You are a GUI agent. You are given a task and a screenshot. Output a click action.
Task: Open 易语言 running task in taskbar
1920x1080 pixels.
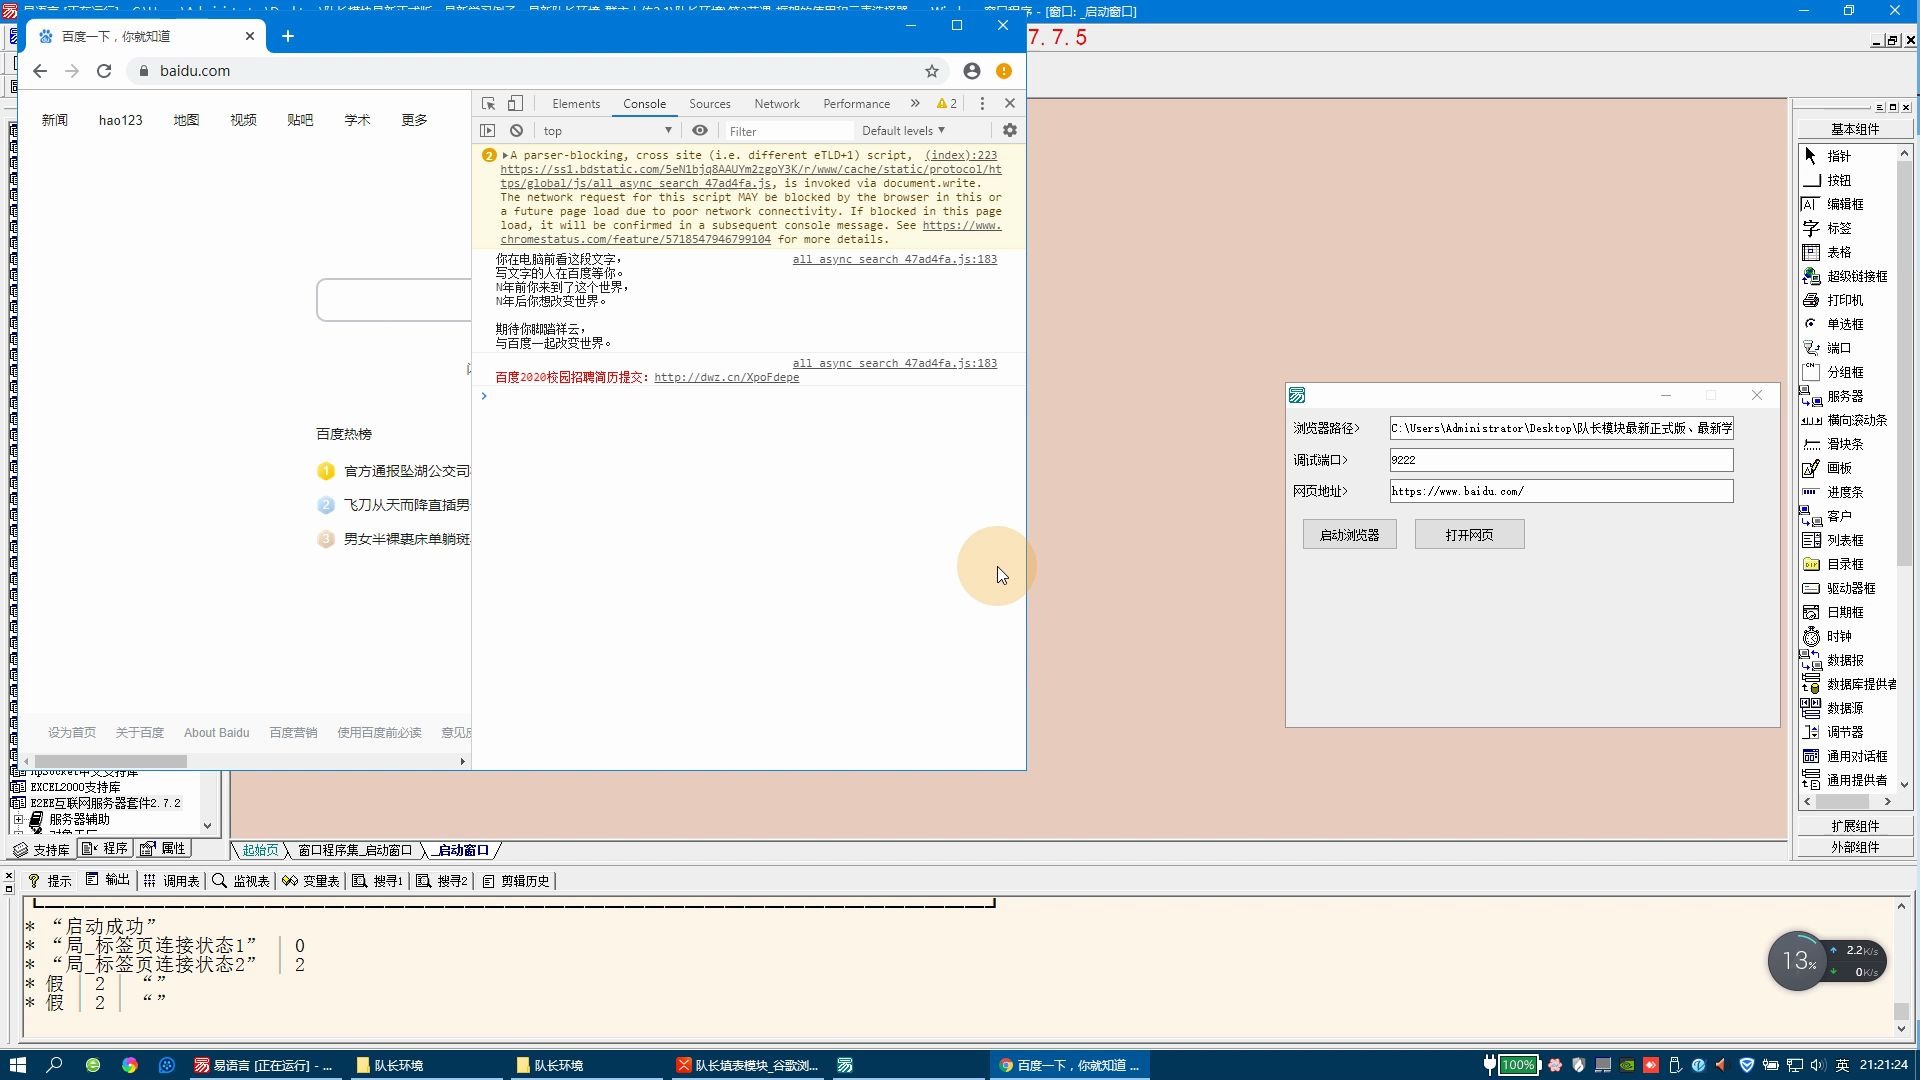click(x=264, y=1065)
